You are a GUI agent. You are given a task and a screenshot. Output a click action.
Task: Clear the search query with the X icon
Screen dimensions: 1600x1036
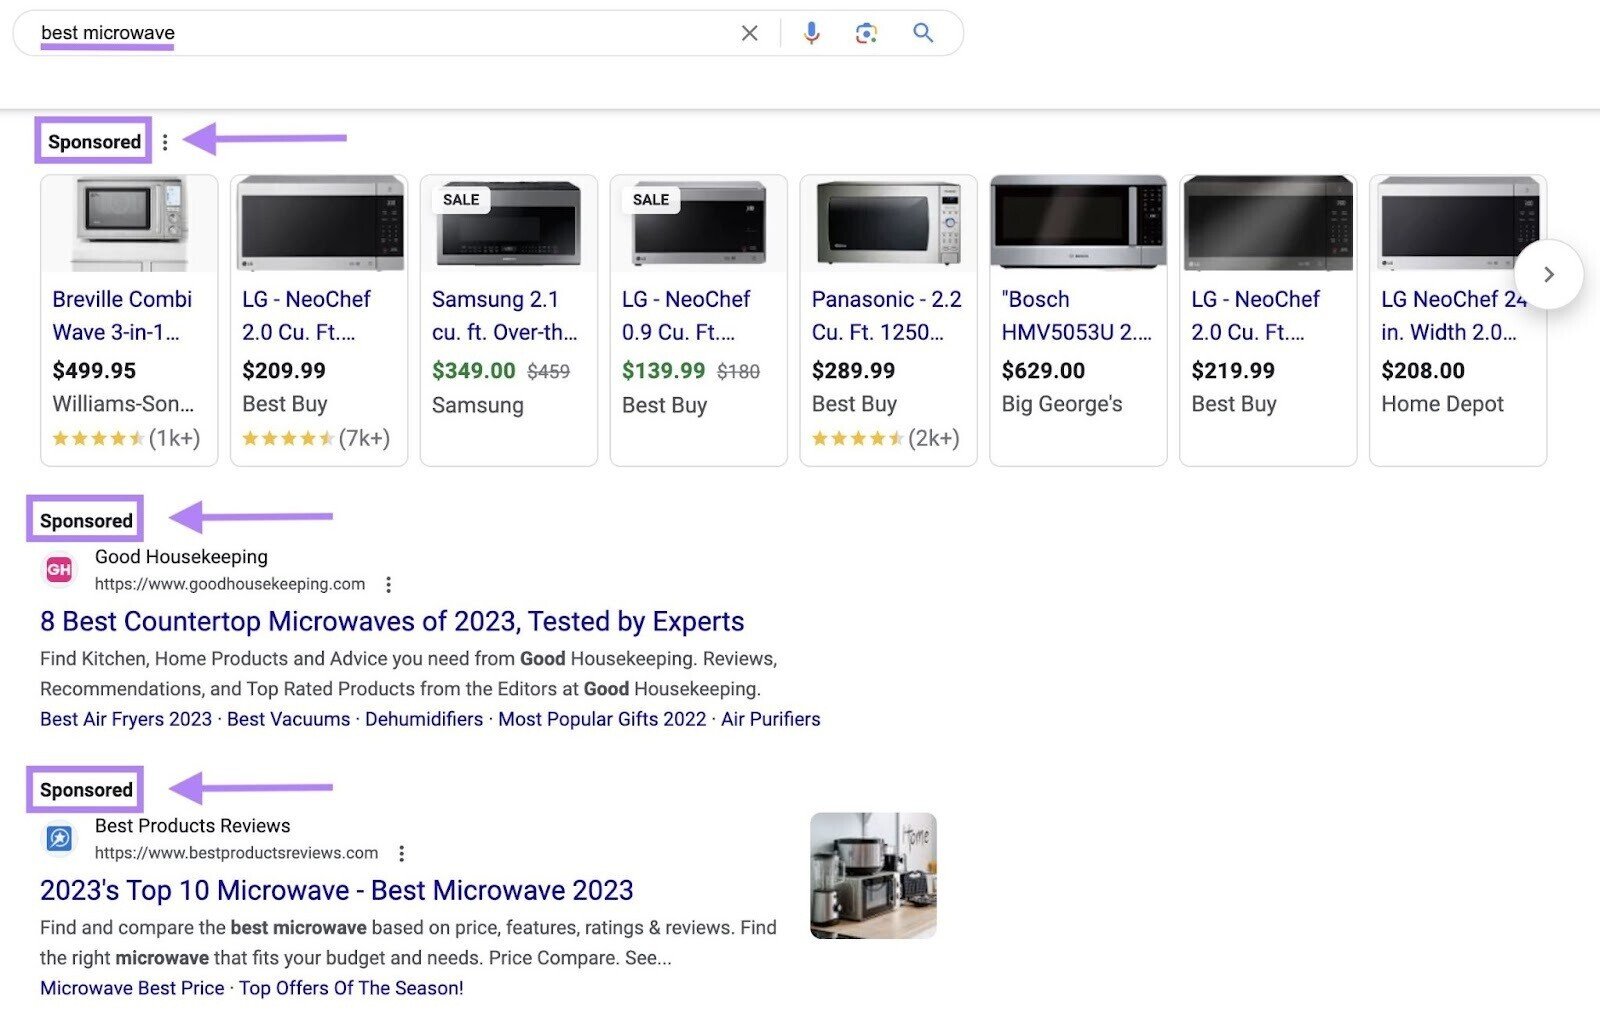click(x=749, y=33)
